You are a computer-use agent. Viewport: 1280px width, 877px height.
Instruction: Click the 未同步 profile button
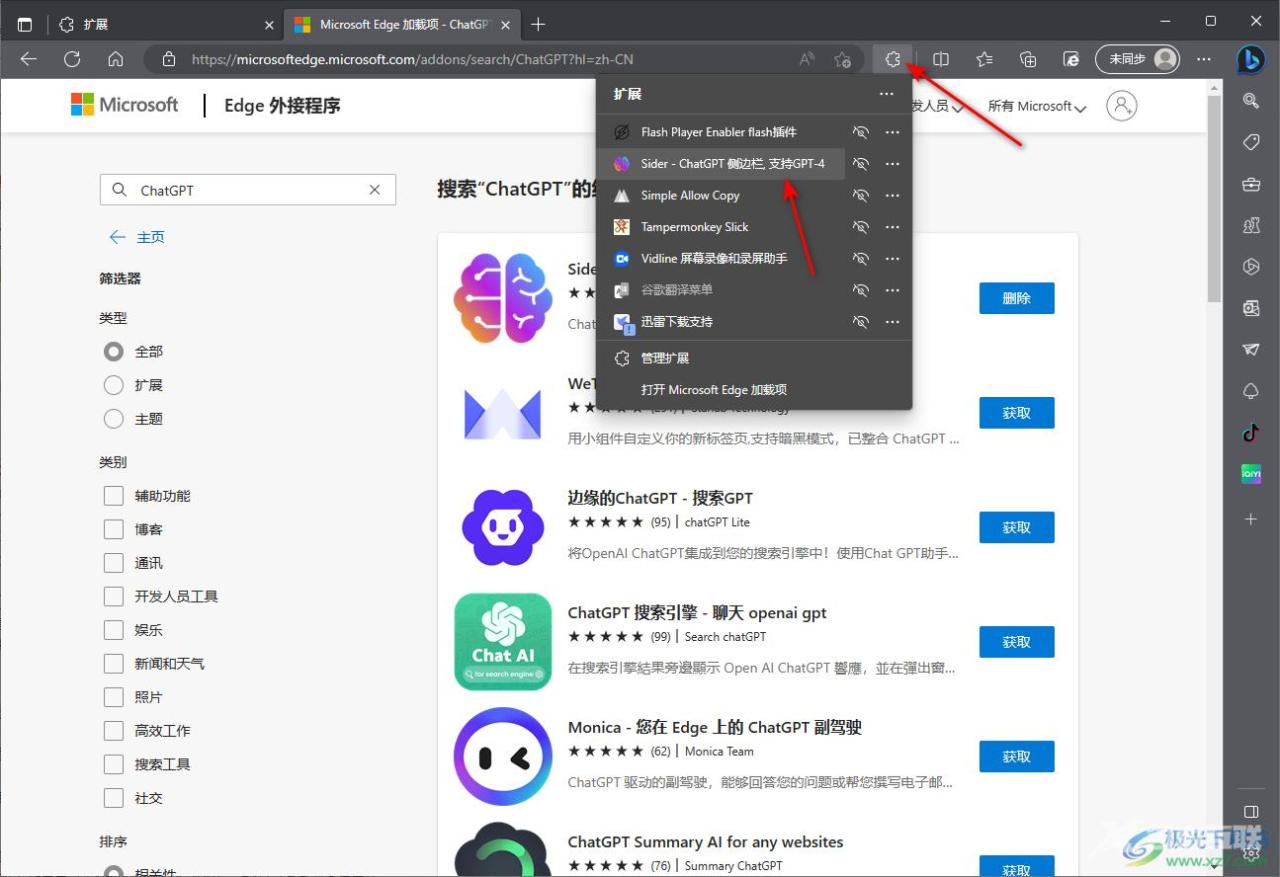pyautogui.click(x=1137, y=59)
